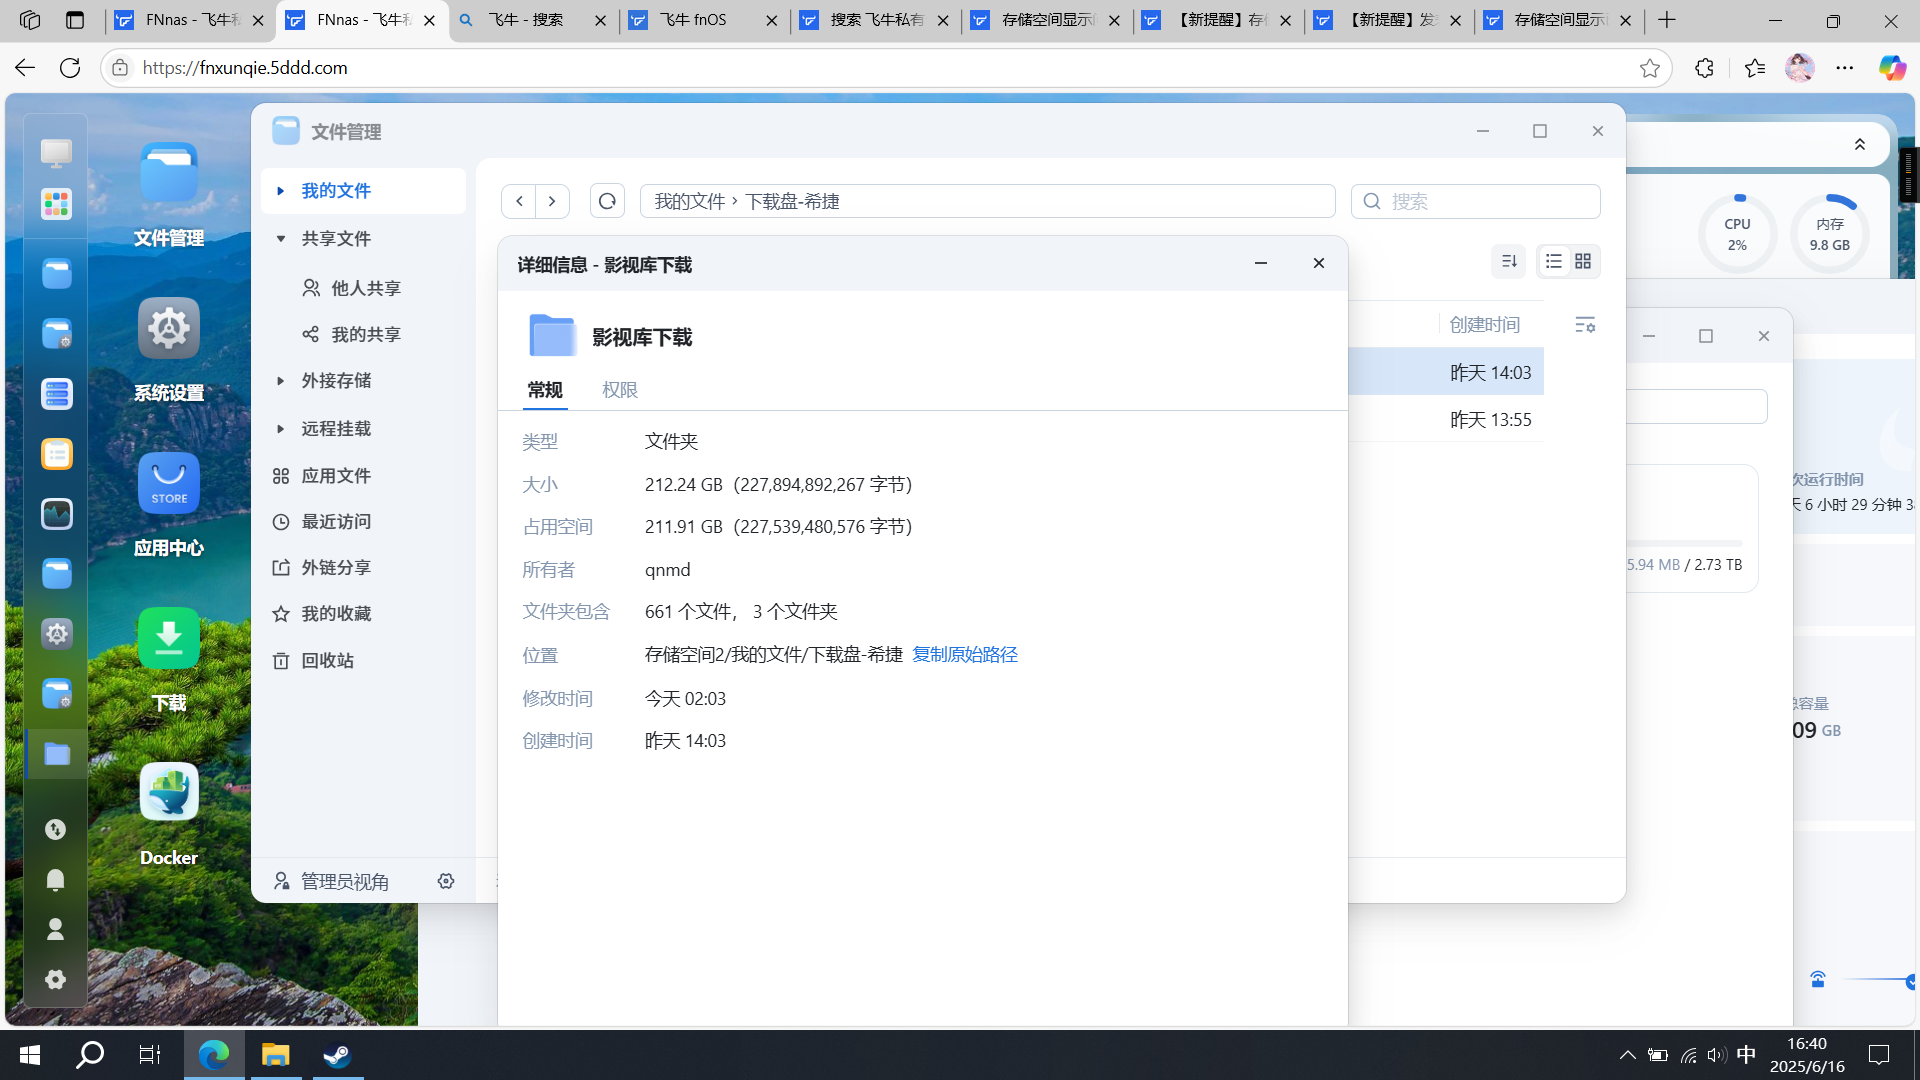
Task: Select 我的共享 in the sidebar
Action: tap(363, 334)
